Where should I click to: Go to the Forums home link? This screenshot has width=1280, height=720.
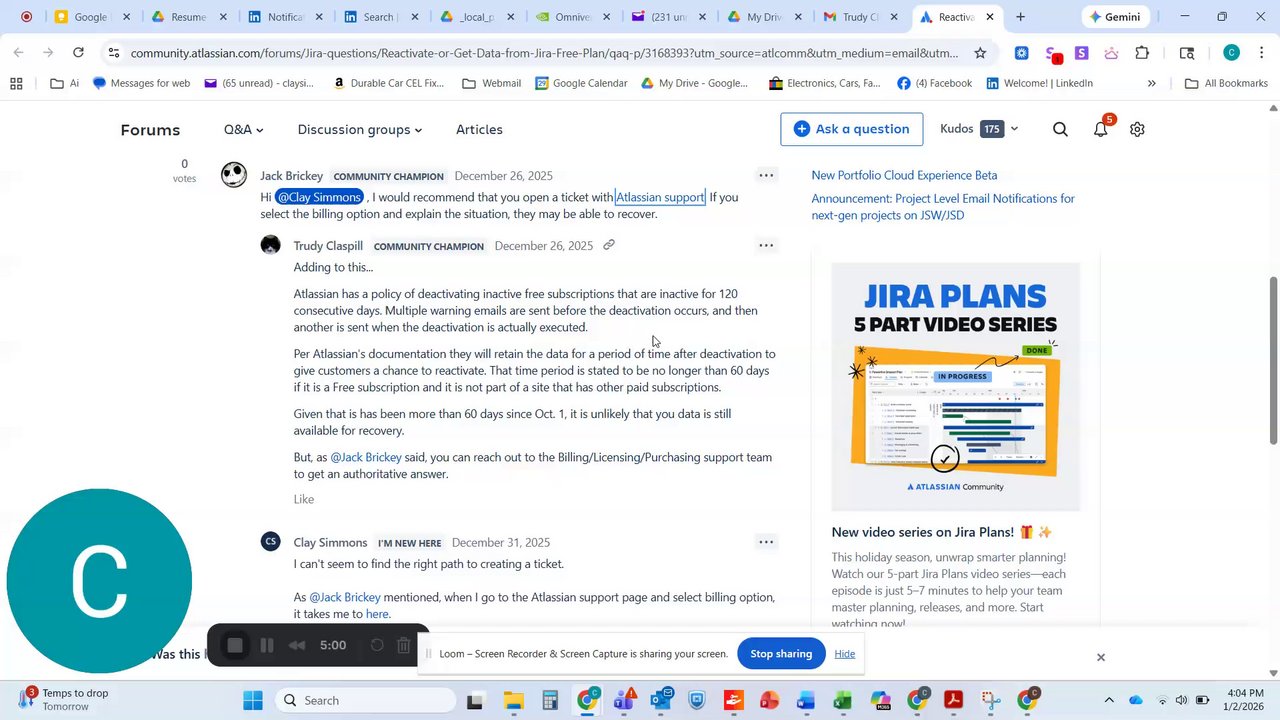[150, 129]
